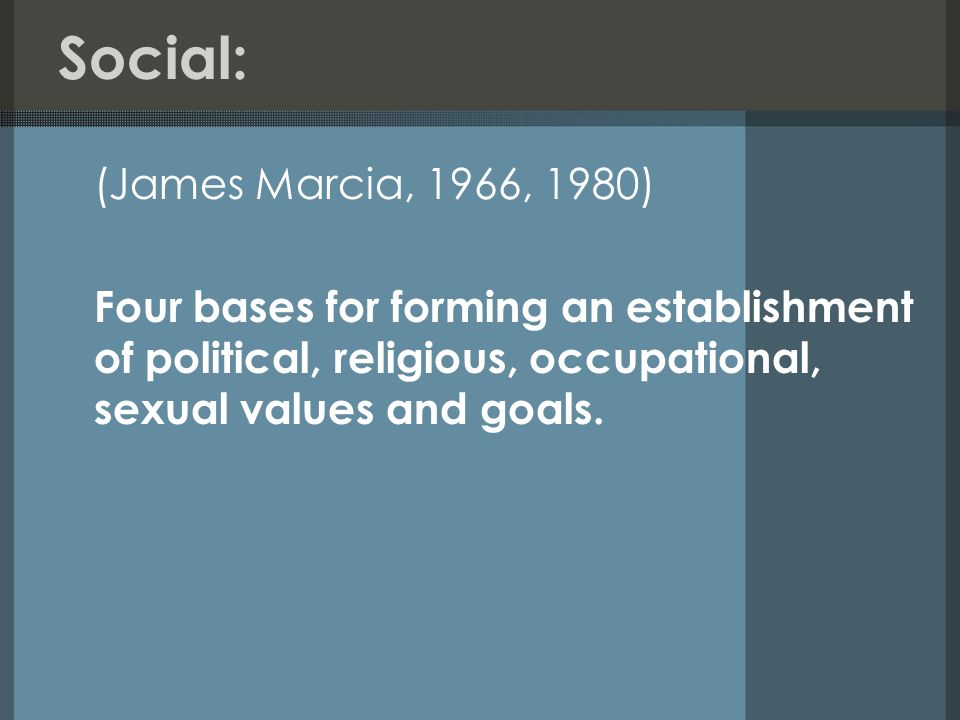Select the word "occupational," in body text
Viewport: 960px width, 720px height.
(675, 359)
